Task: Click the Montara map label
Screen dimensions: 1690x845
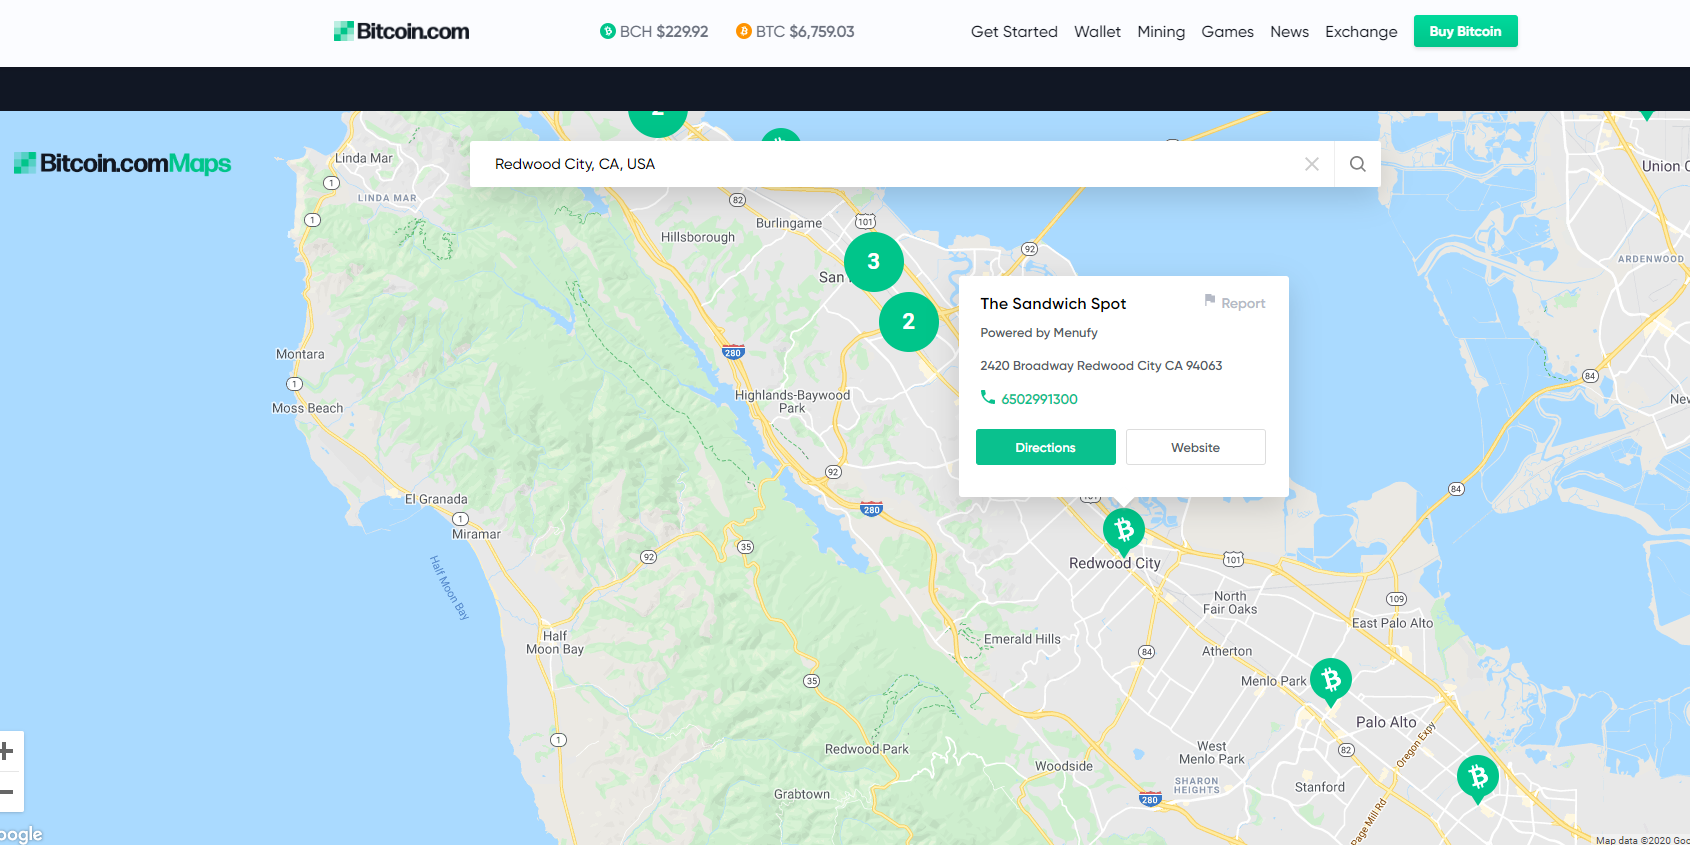Action: pos(300,354)
